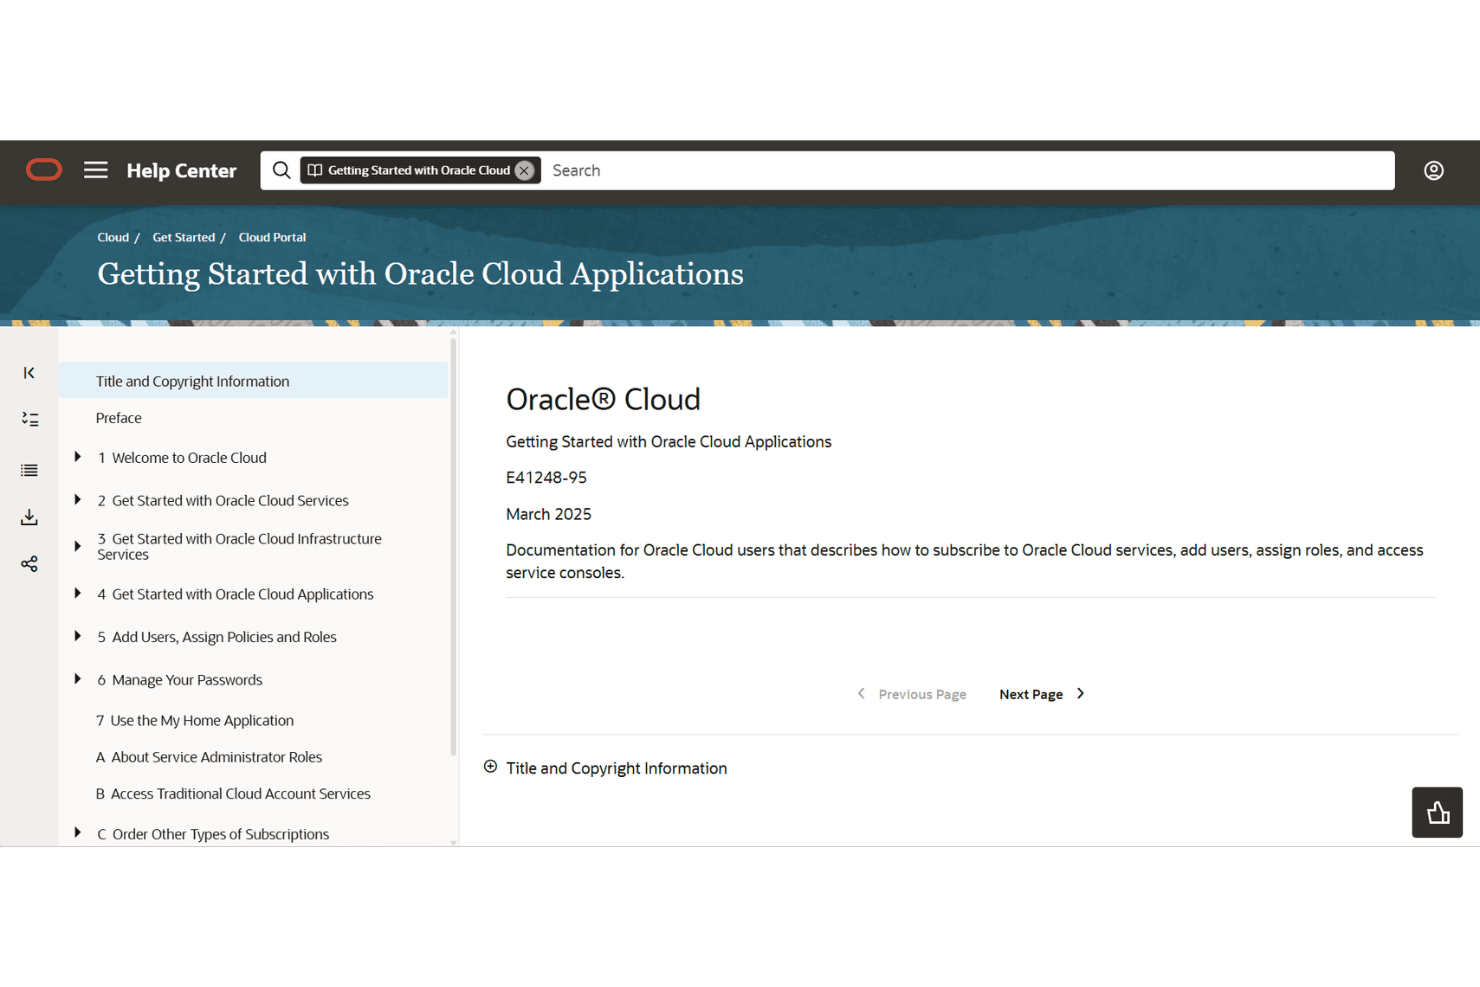The width and height of the screenshot is (1480, 987).
Task: Click the March 2025 date text
Action: [x=549, y=514]
